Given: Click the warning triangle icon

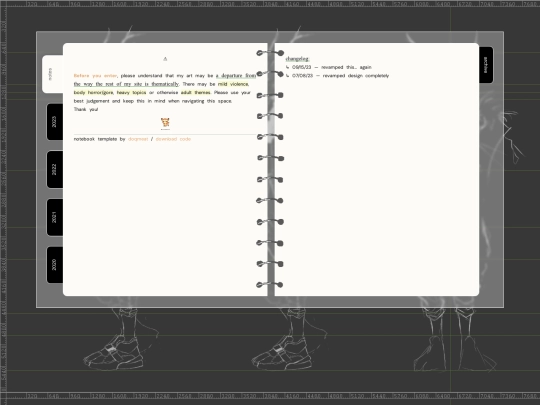Looking at the screenshot, I should tap(165, 59).
